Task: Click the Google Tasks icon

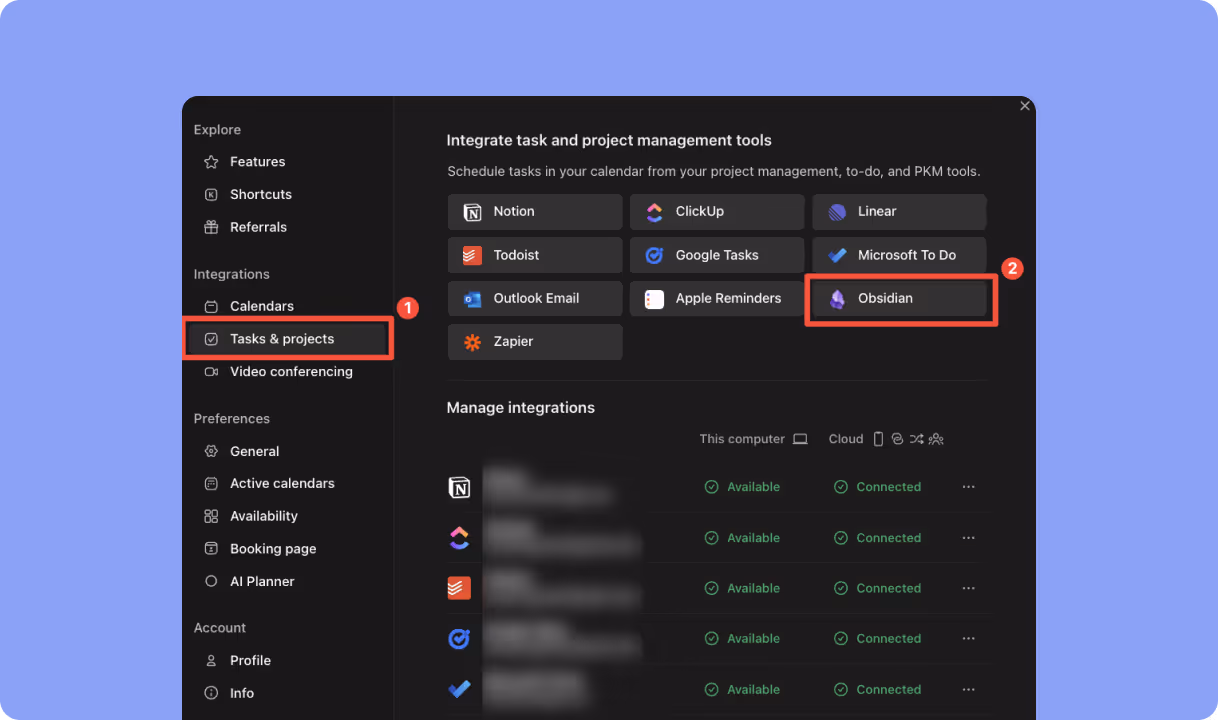Action: tap(656, 255)
